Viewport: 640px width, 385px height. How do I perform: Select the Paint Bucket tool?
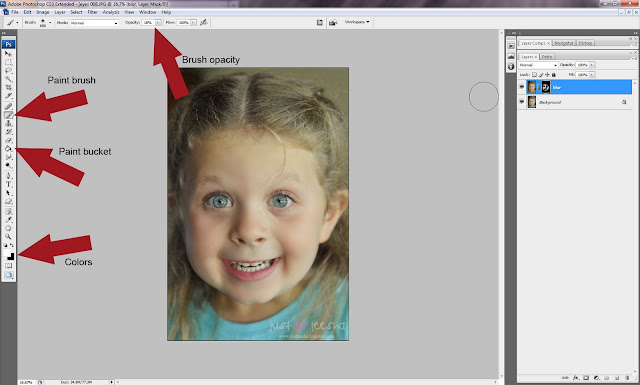click(8, 149)
